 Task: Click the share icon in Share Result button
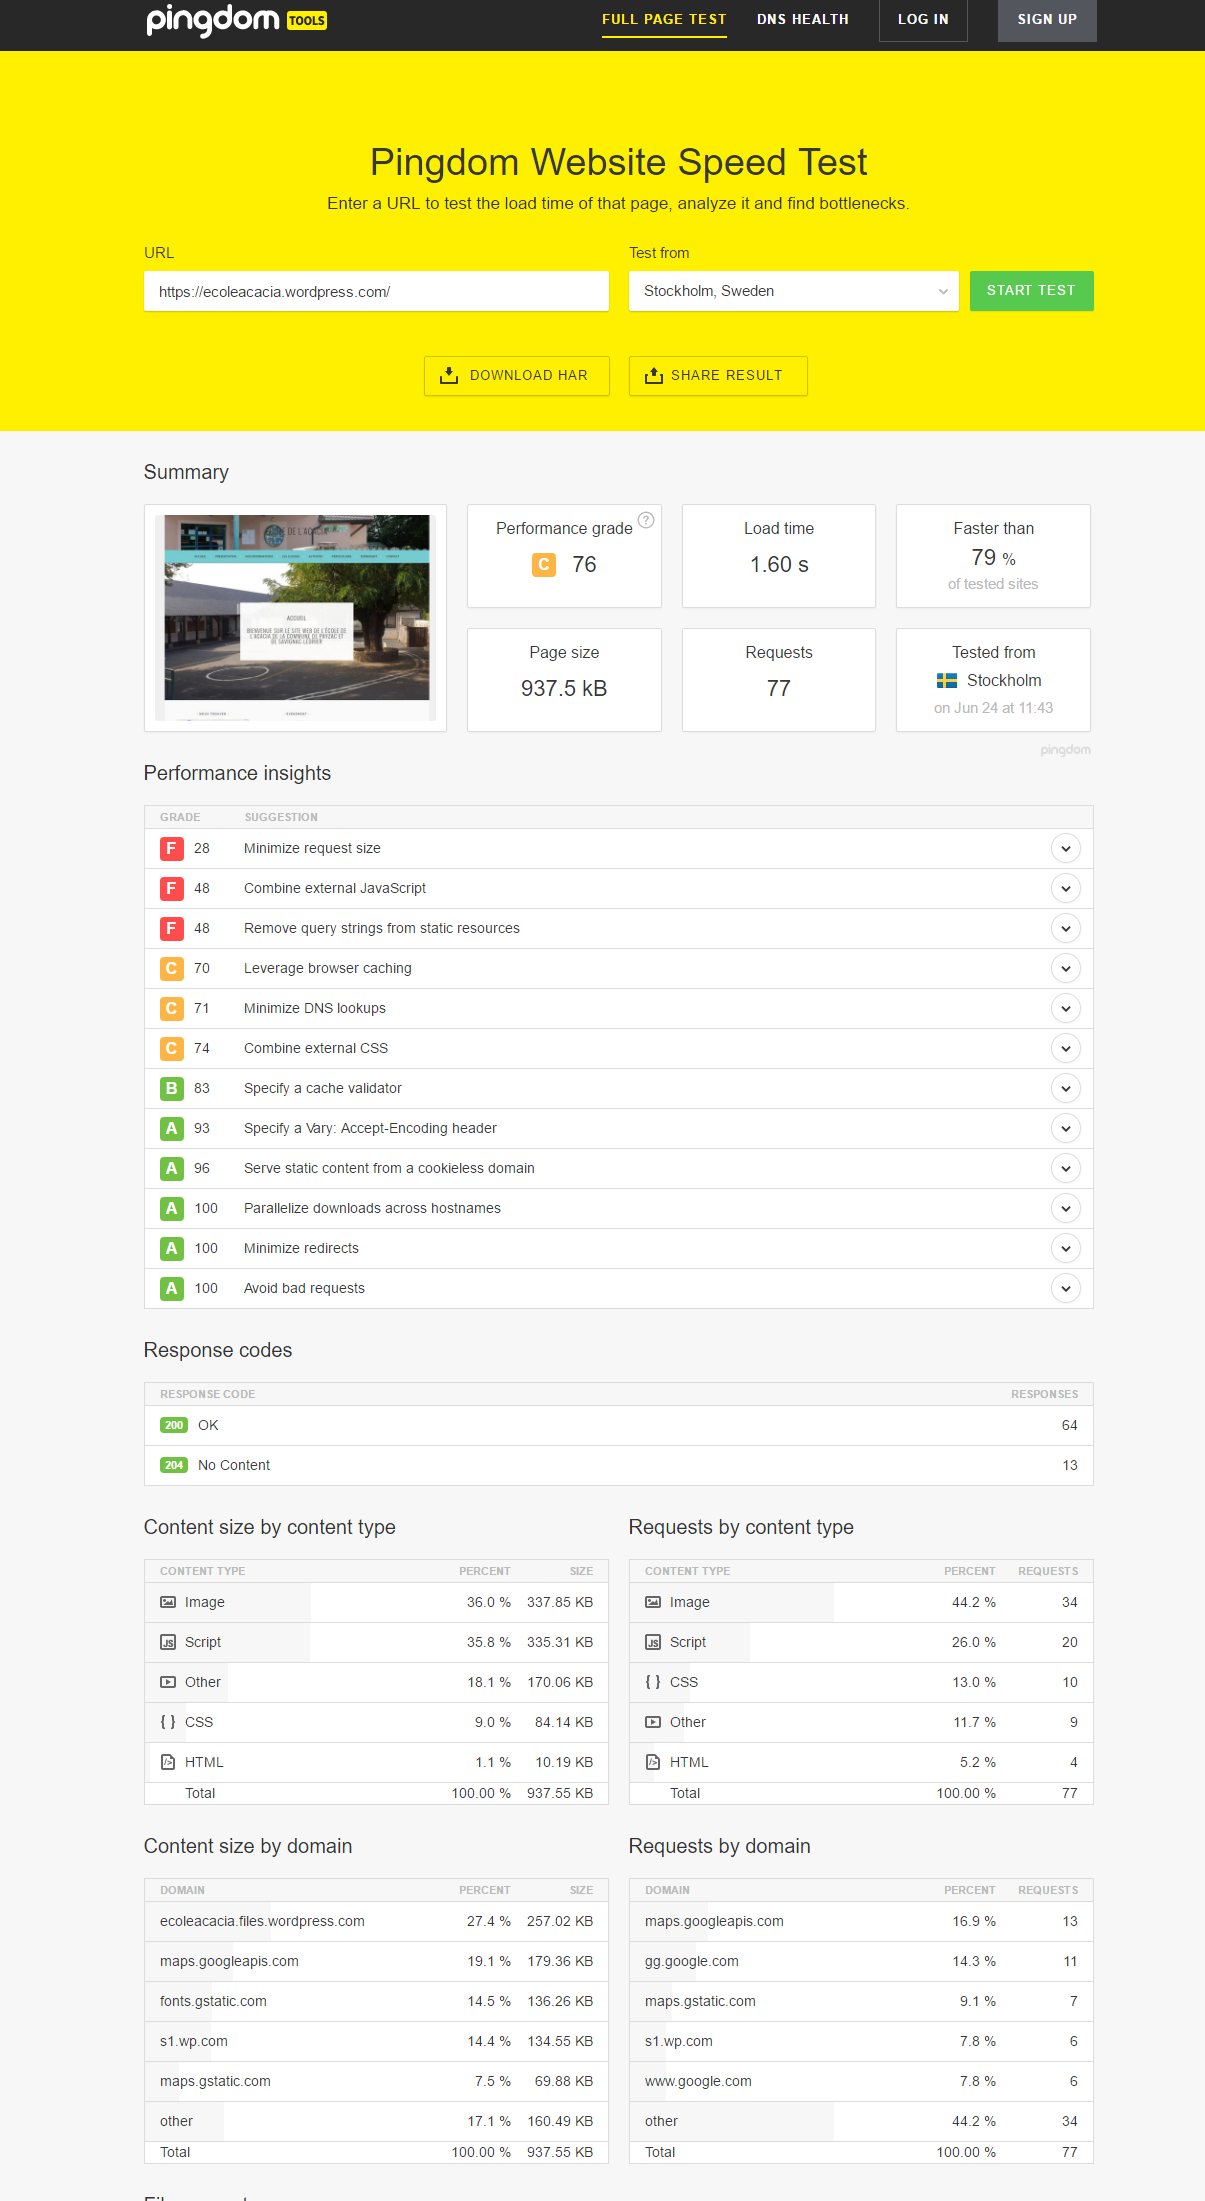(x=654, y=375)
